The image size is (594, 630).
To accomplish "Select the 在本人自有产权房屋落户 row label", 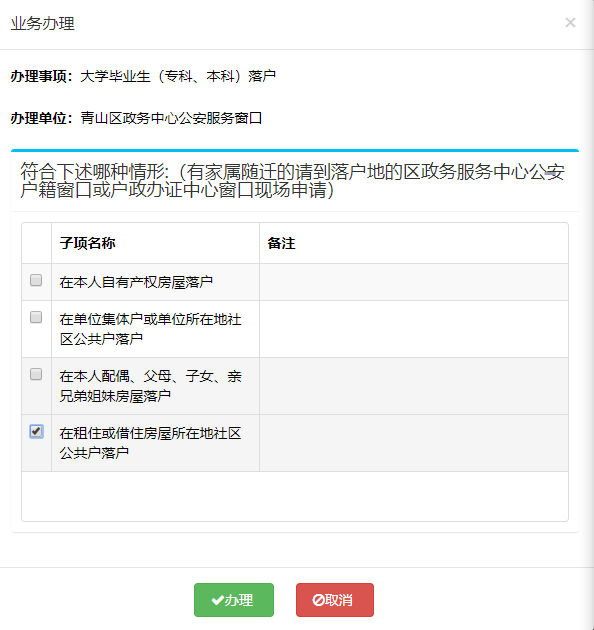I will click(136, 282).
